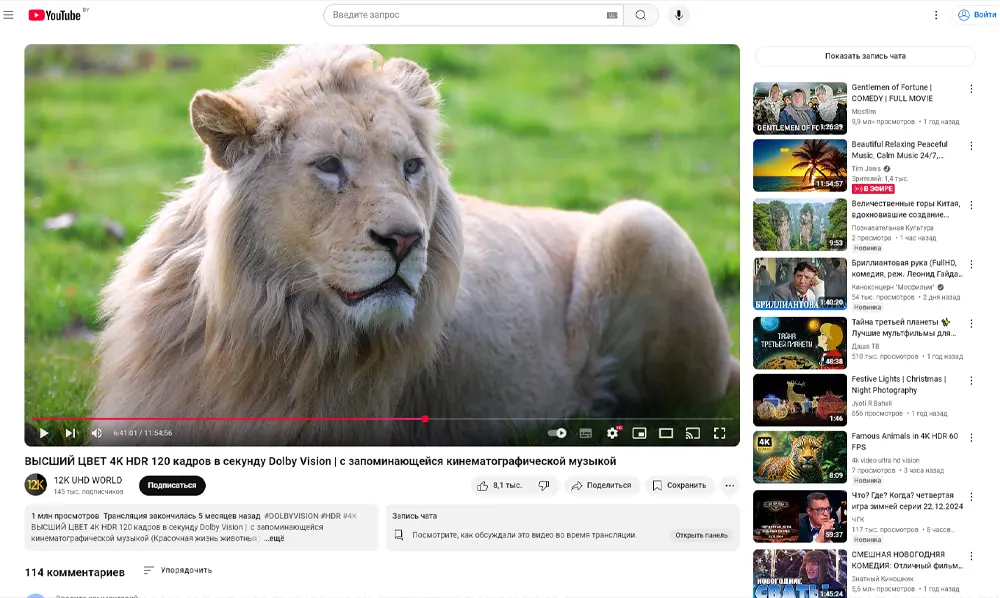Open the Tim Janis channel name

[866, 168]
